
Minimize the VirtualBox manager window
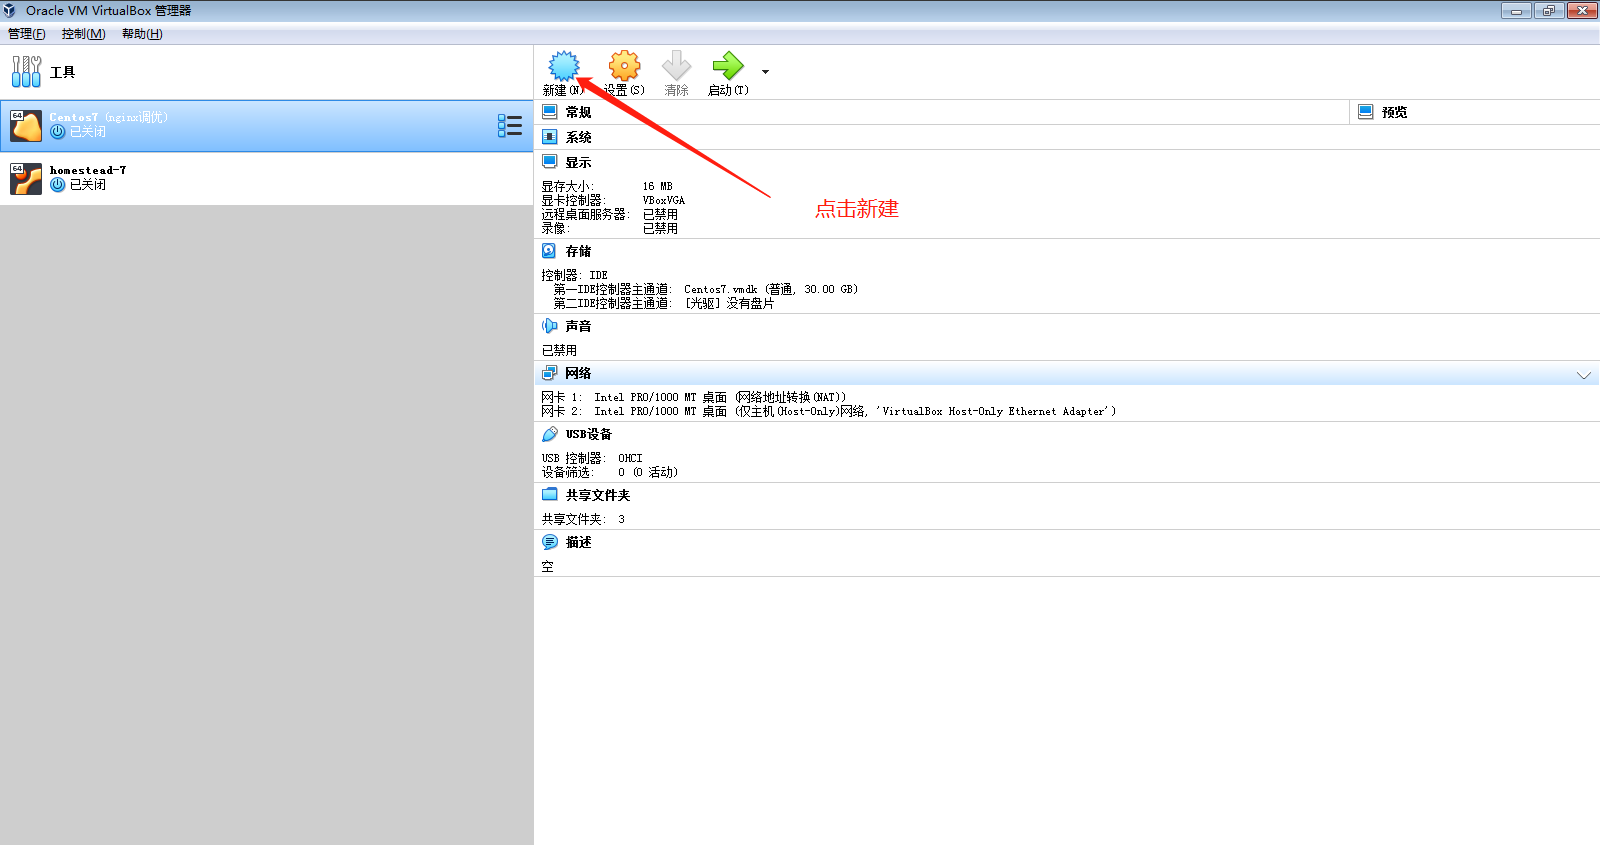[1516, 11]
